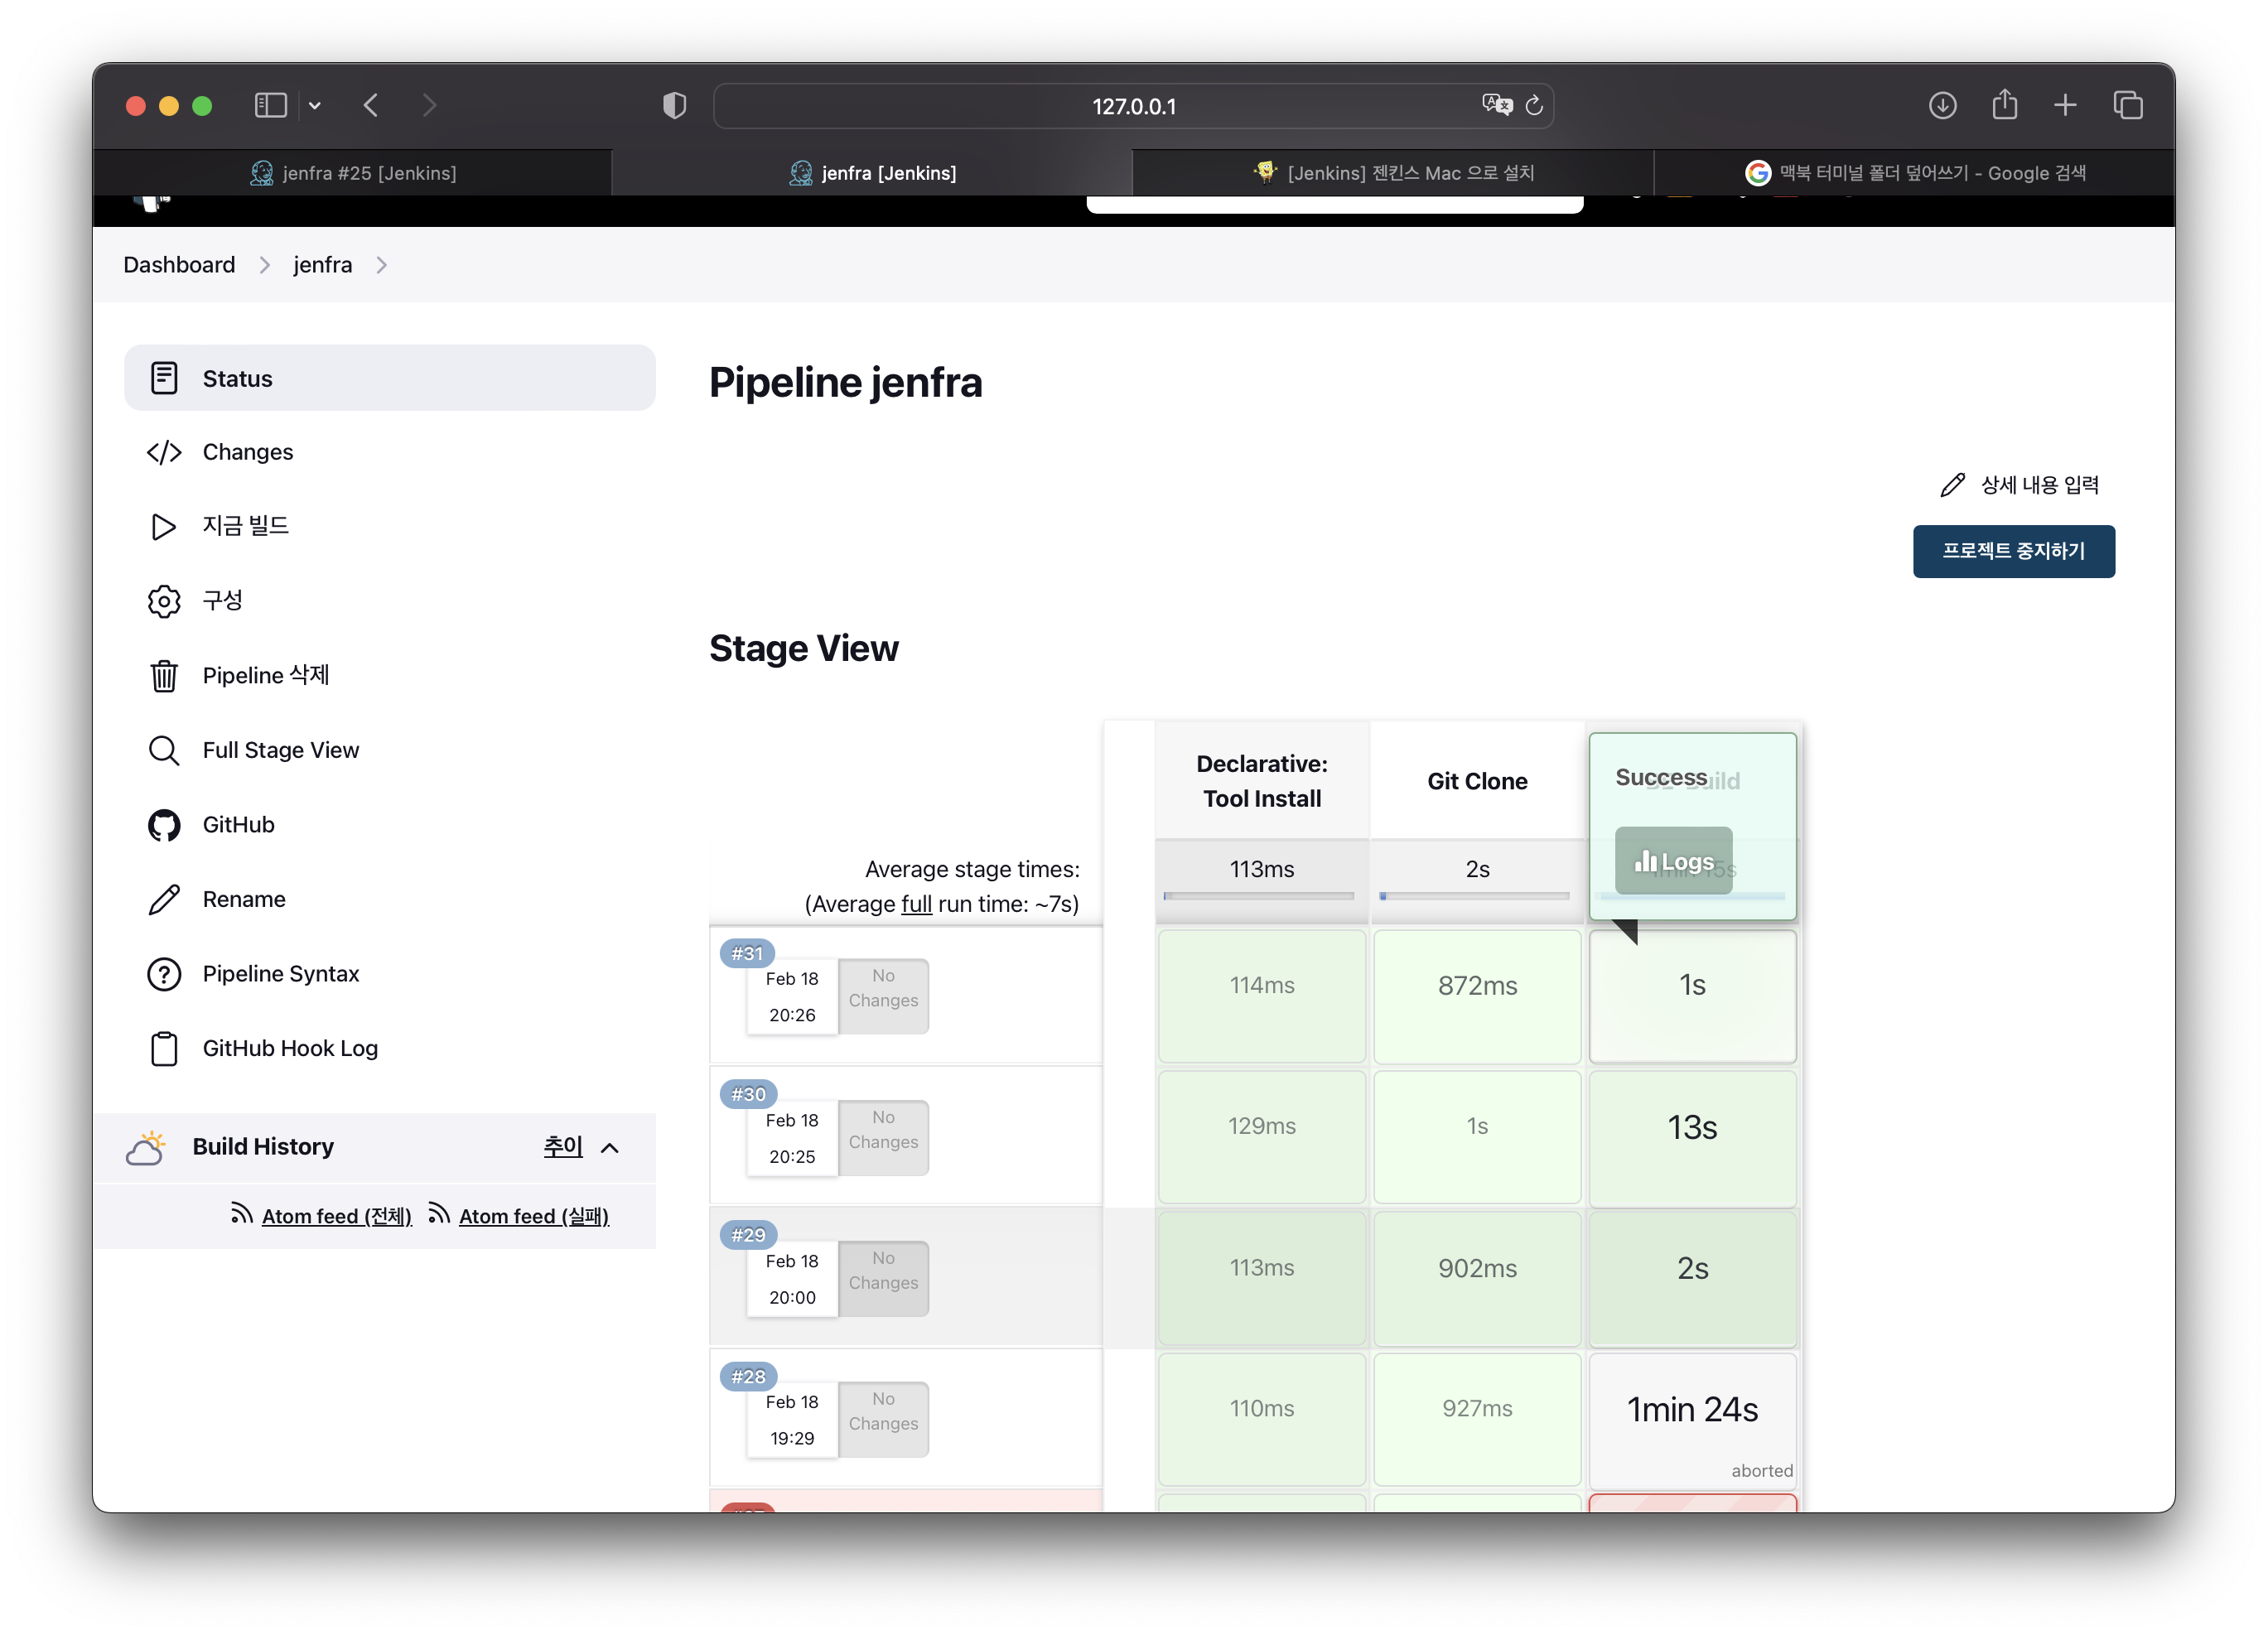Open 구성 gear settings icon
Viewport: 2268px width, 1635px height.
coord(164,601)
